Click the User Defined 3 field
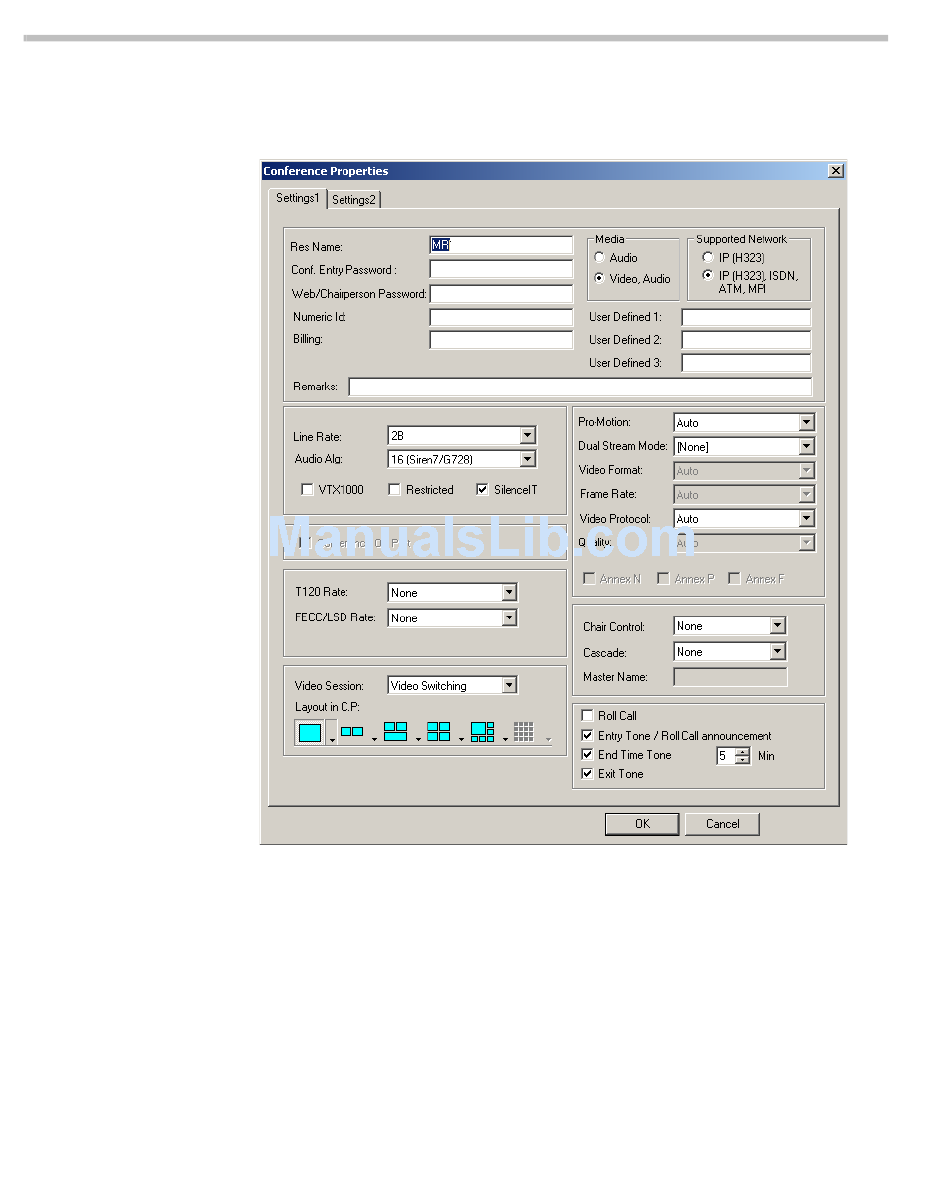The height and width of the screenshot is (1183, 950). click(746, 363)
